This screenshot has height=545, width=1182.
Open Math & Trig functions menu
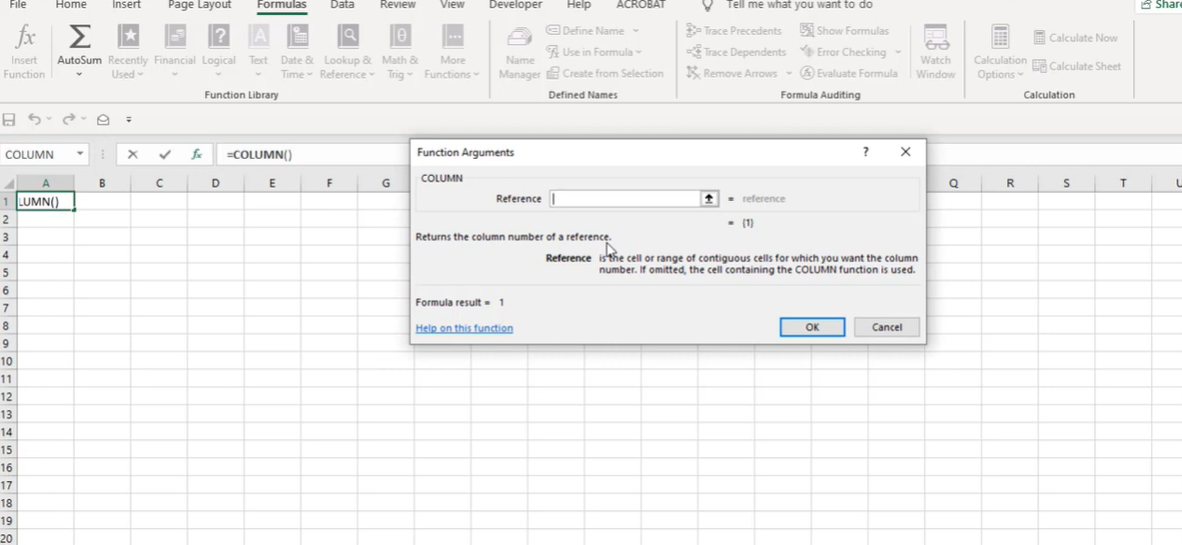pos(400,52)
